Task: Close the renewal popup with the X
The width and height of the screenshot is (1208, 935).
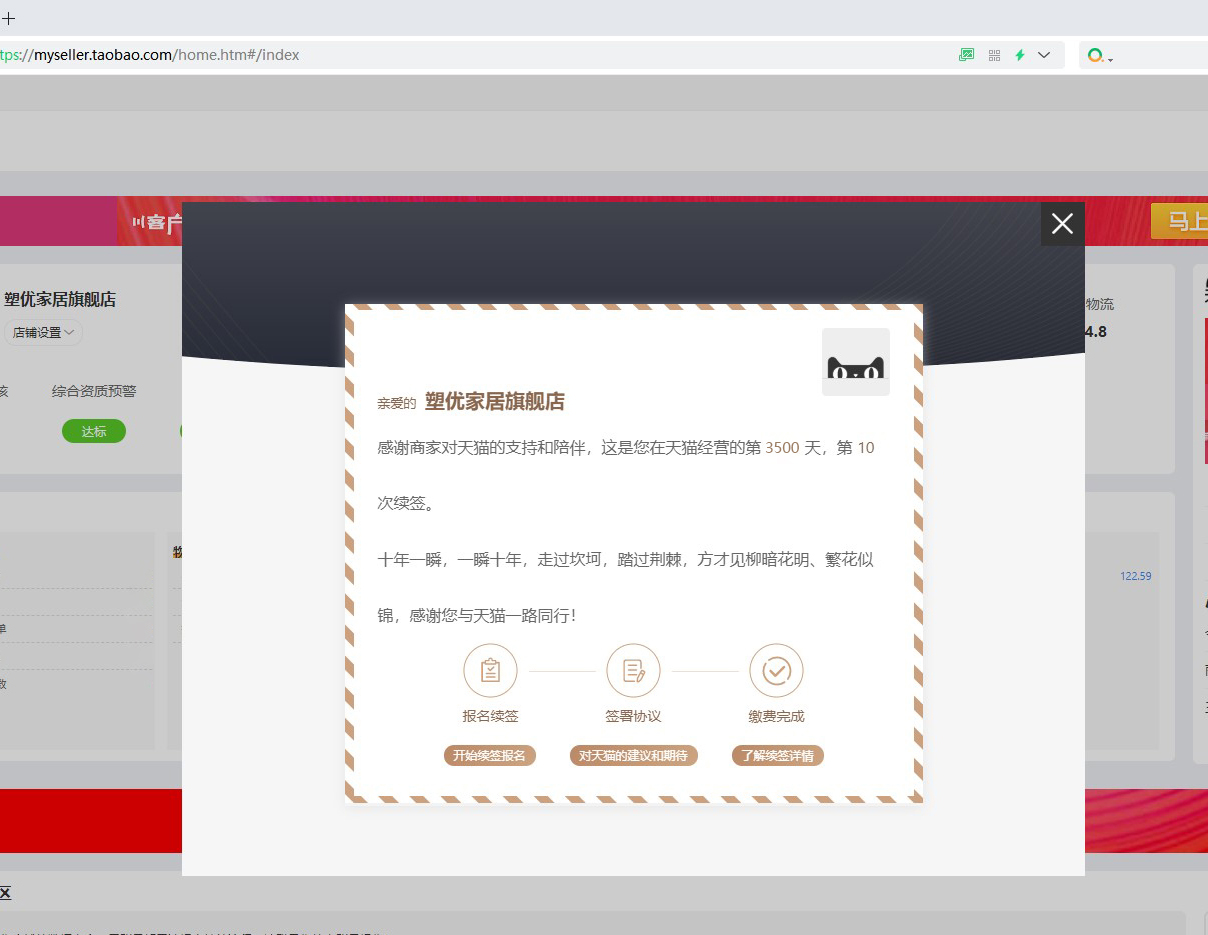Action: pos(1062,224)
